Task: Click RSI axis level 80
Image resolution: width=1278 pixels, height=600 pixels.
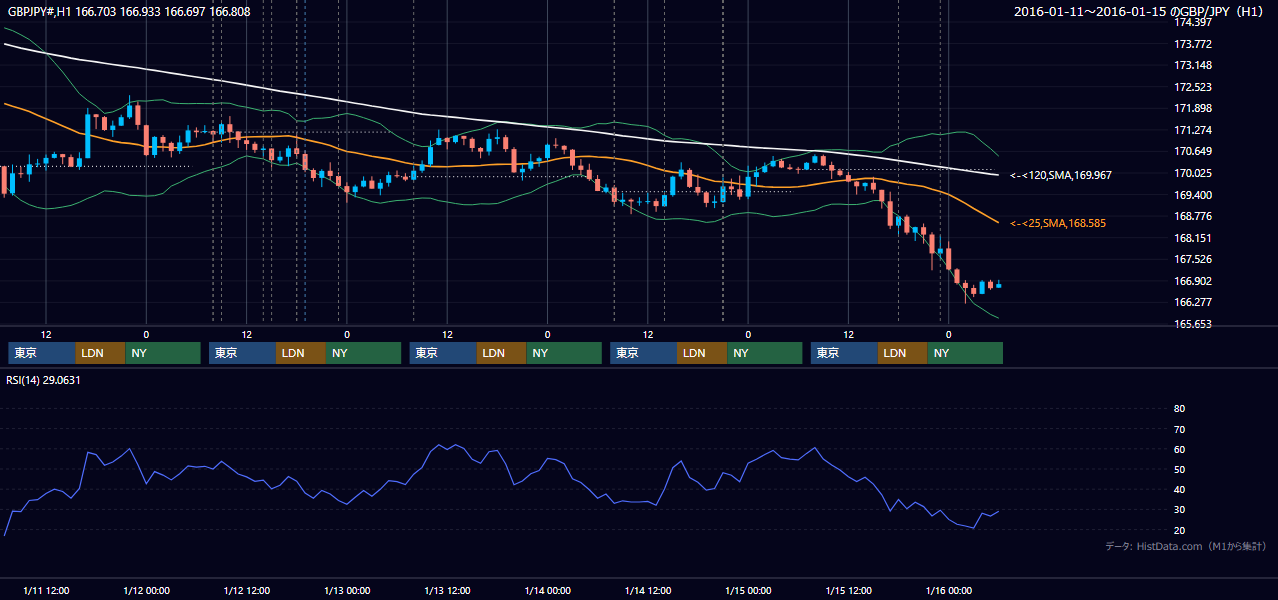Action: [1179, 409]
